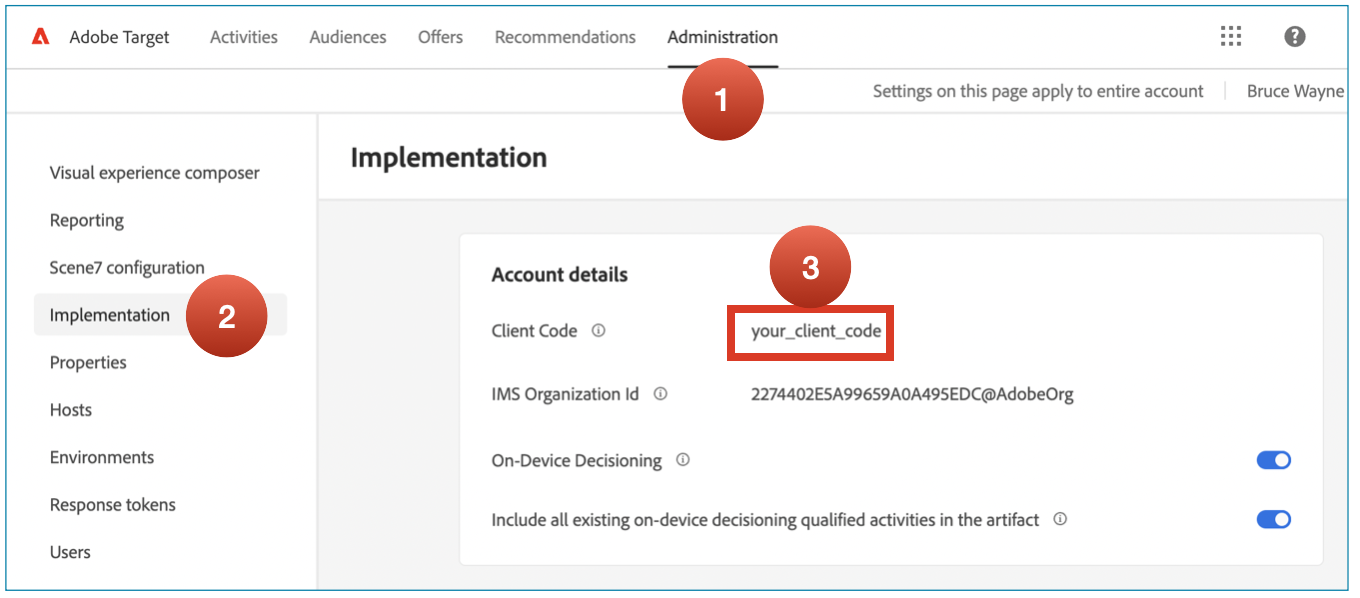Screen dimensions: 1360x598
Task: Click the On-Device Decisioning label
Action: click(x=577, y=461)
